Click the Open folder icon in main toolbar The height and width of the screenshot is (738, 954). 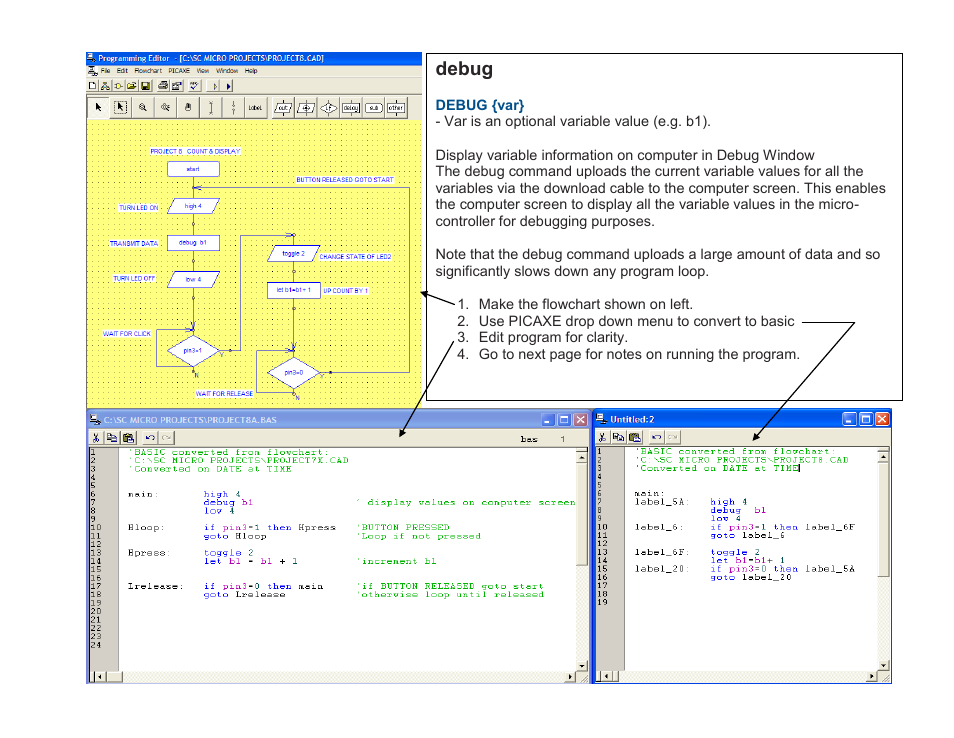(x=131, y=86)
